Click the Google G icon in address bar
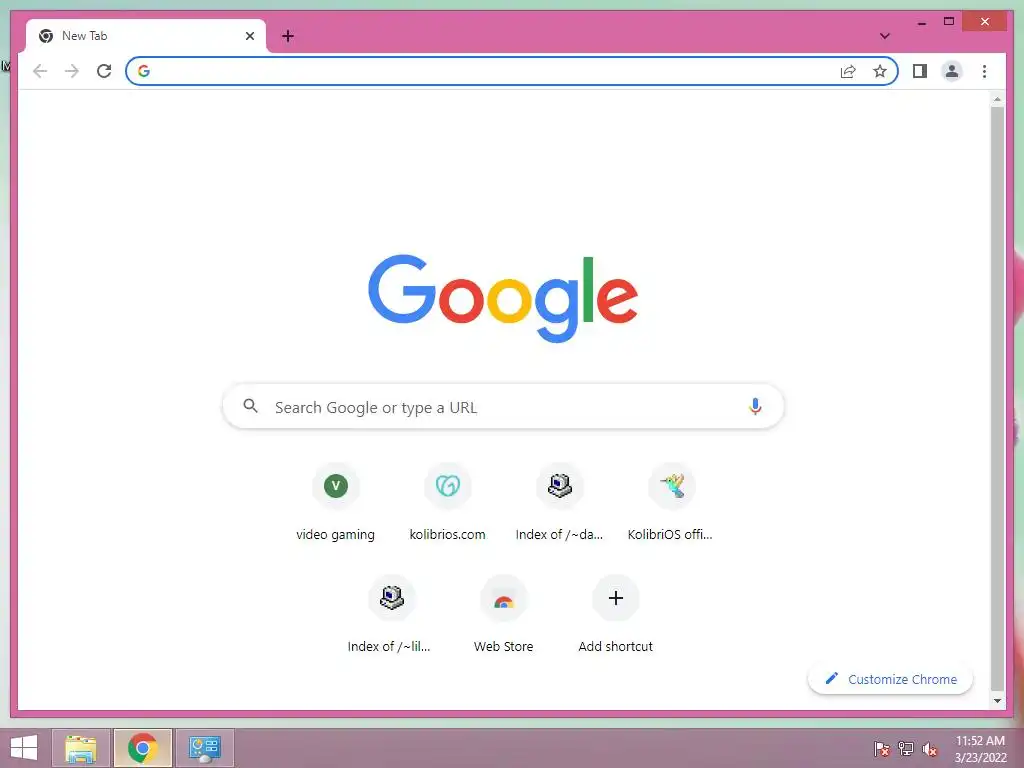1024x768 pixels. (144, 71)
